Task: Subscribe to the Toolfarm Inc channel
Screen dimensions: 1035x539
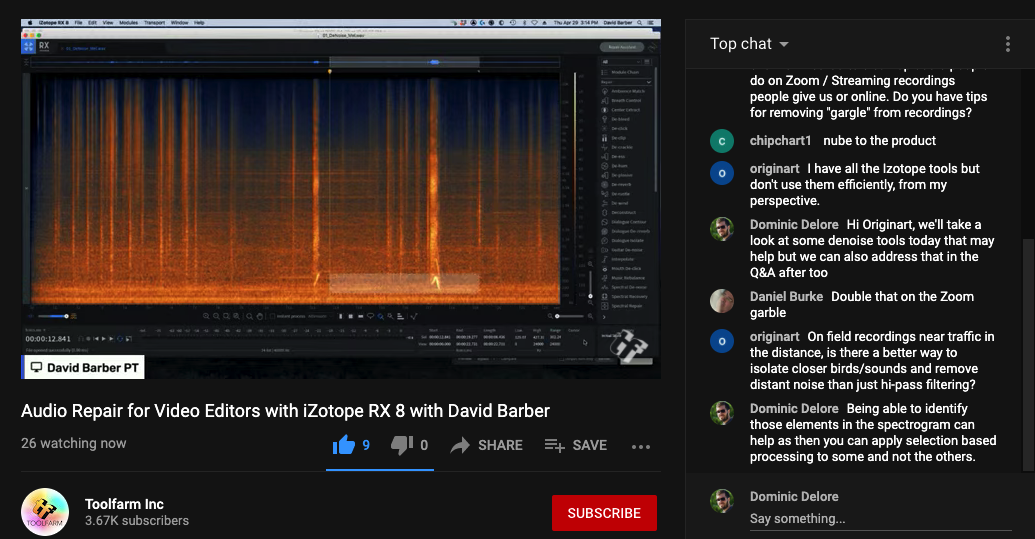Action: point(604,513)
